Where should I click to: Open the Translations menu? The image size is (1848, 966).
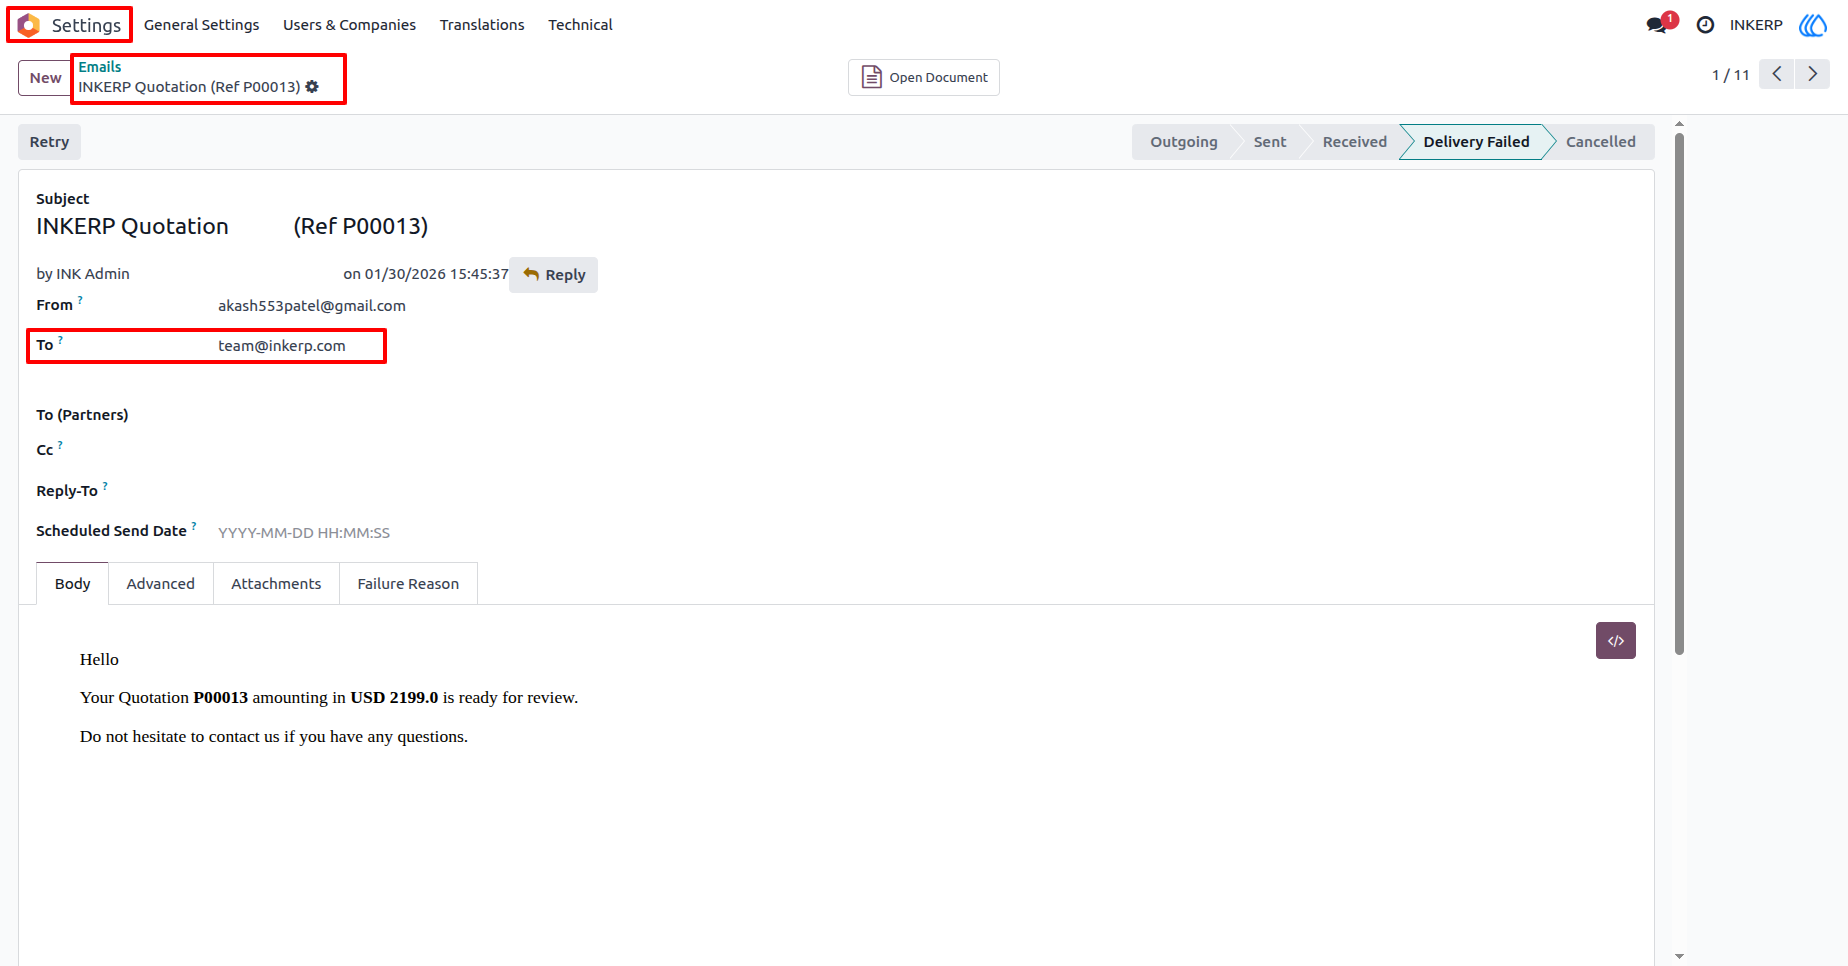[x=482, y=25]
